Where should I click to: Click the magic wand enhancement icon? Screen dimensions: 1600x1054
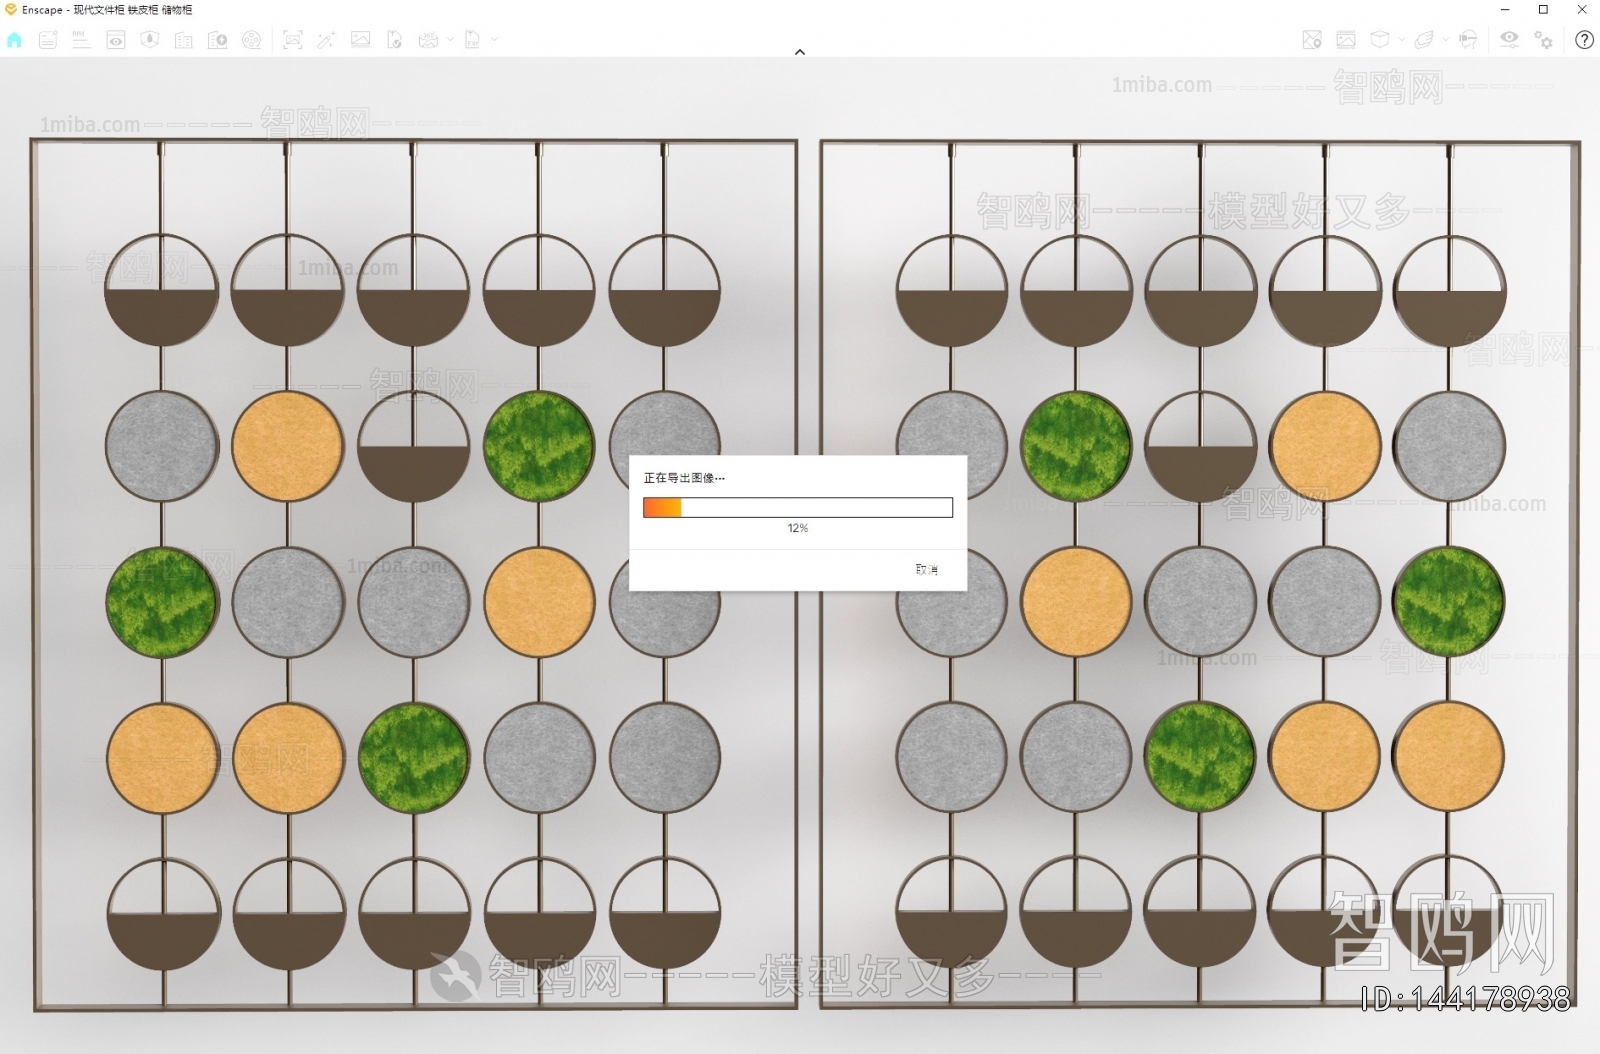[x=326, y=40]
